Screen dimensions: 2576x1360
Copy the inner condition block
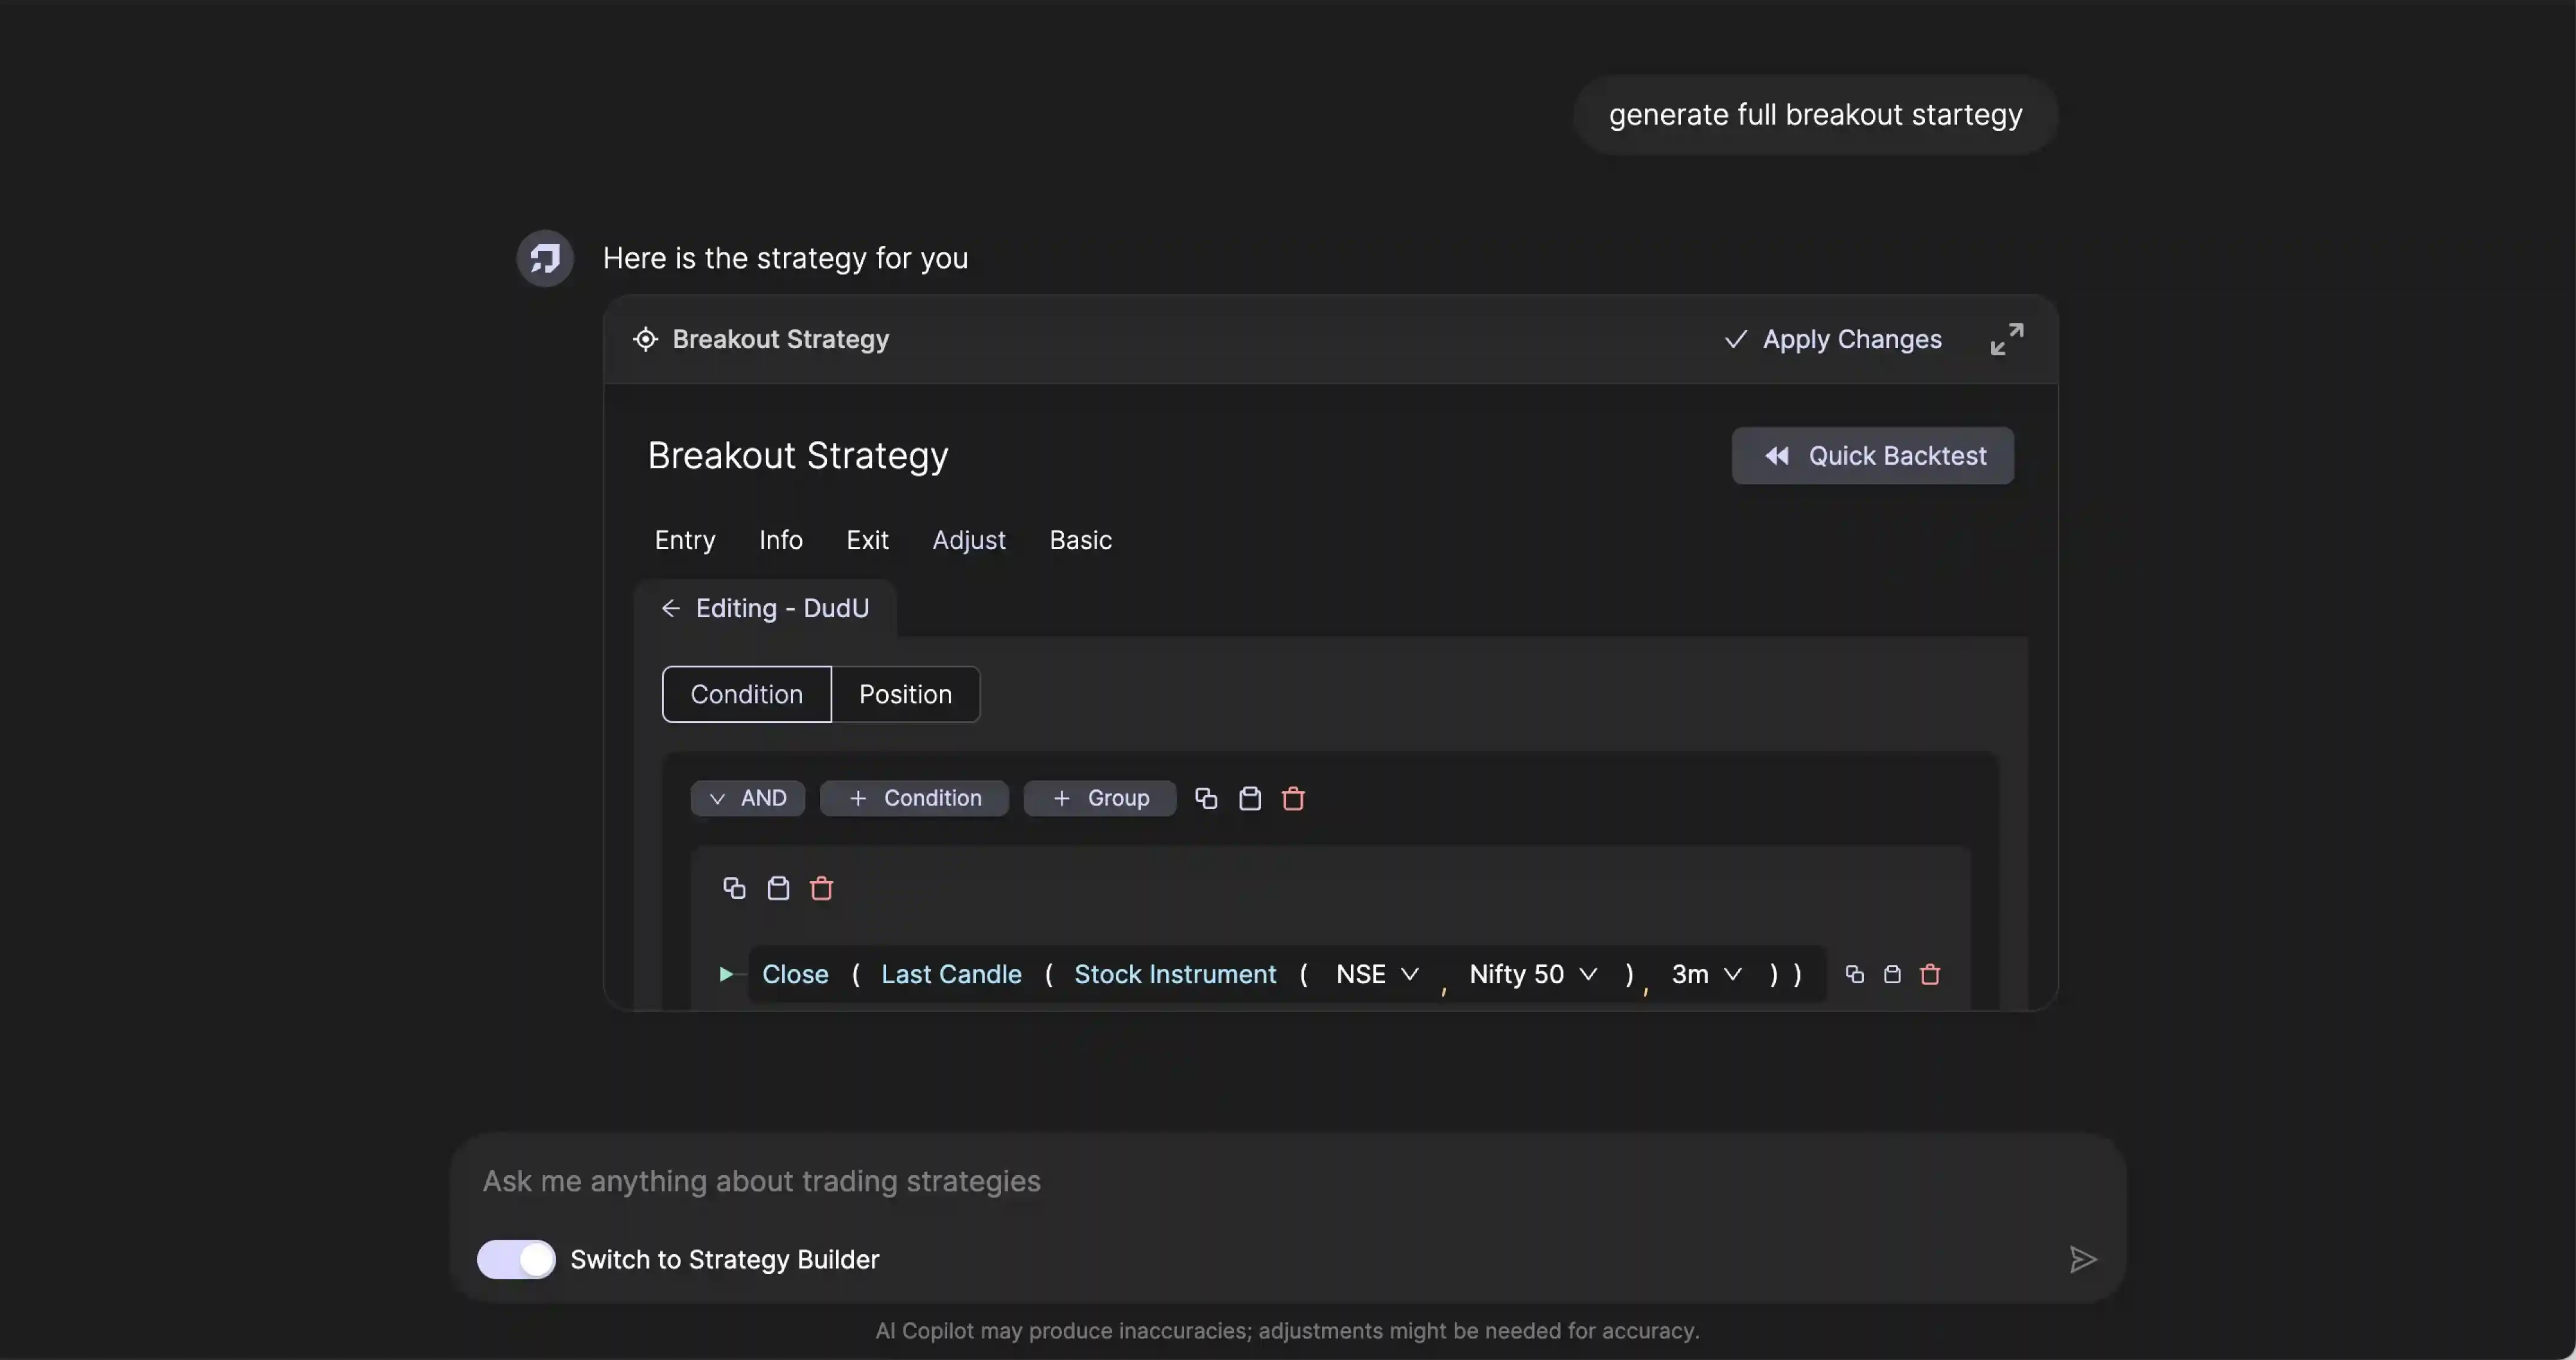[x=734, y=888]
